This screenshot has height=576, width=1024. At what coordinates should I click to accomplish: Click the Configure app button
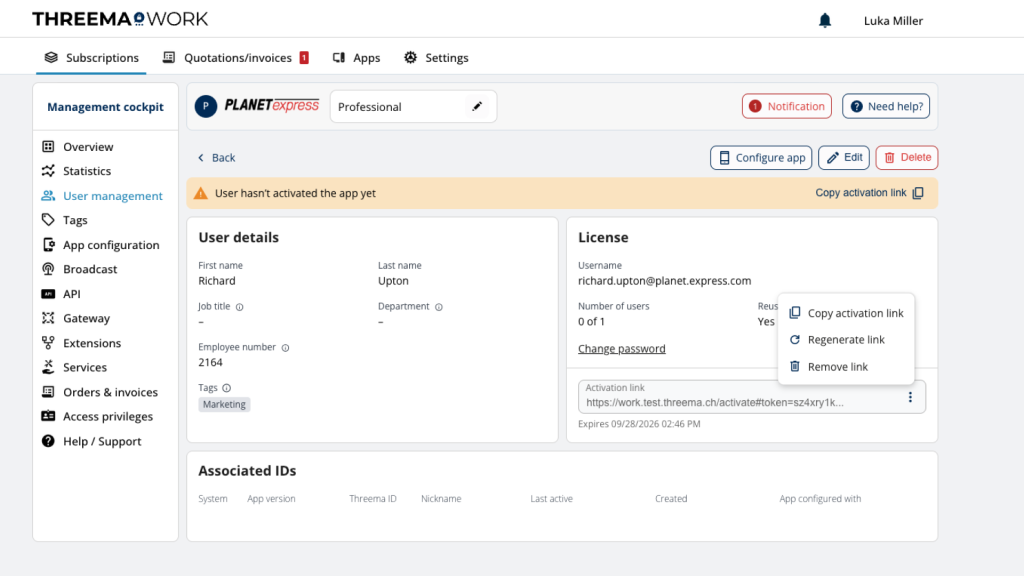761,157
